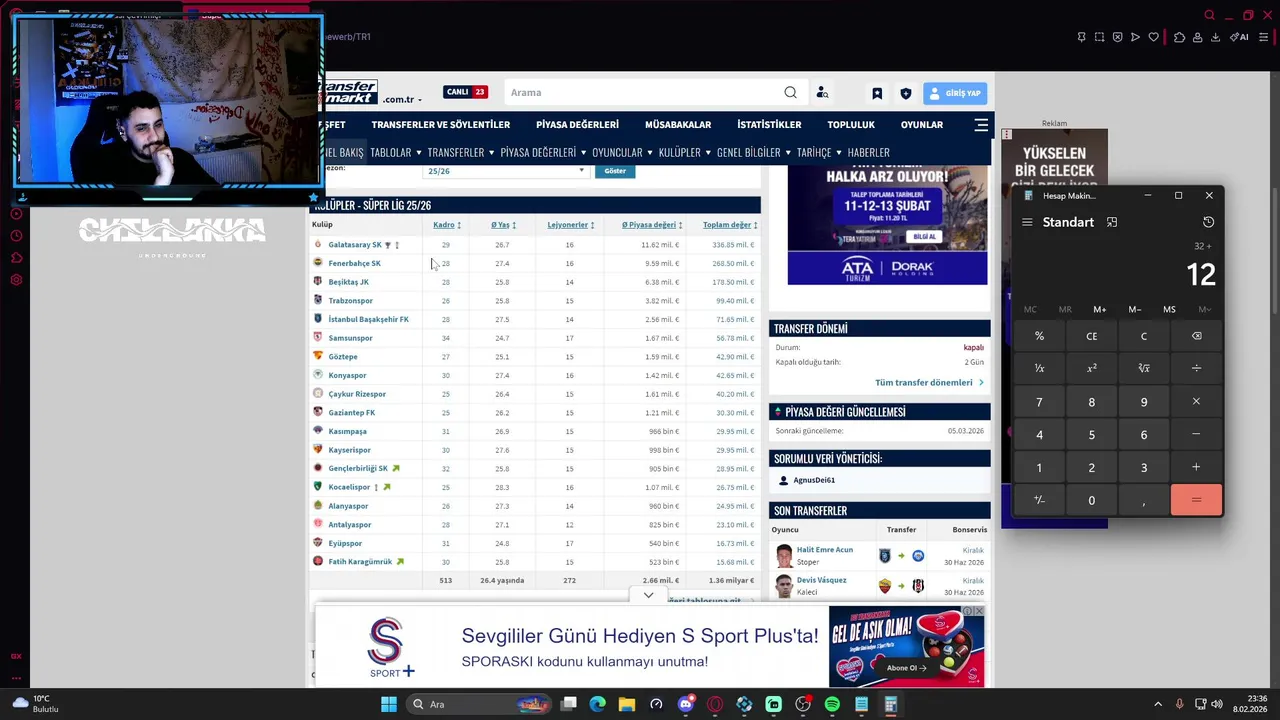1280x720 pixels.
Task: Expand the GENEL BİLGİLER submenu
Action: 788,153
